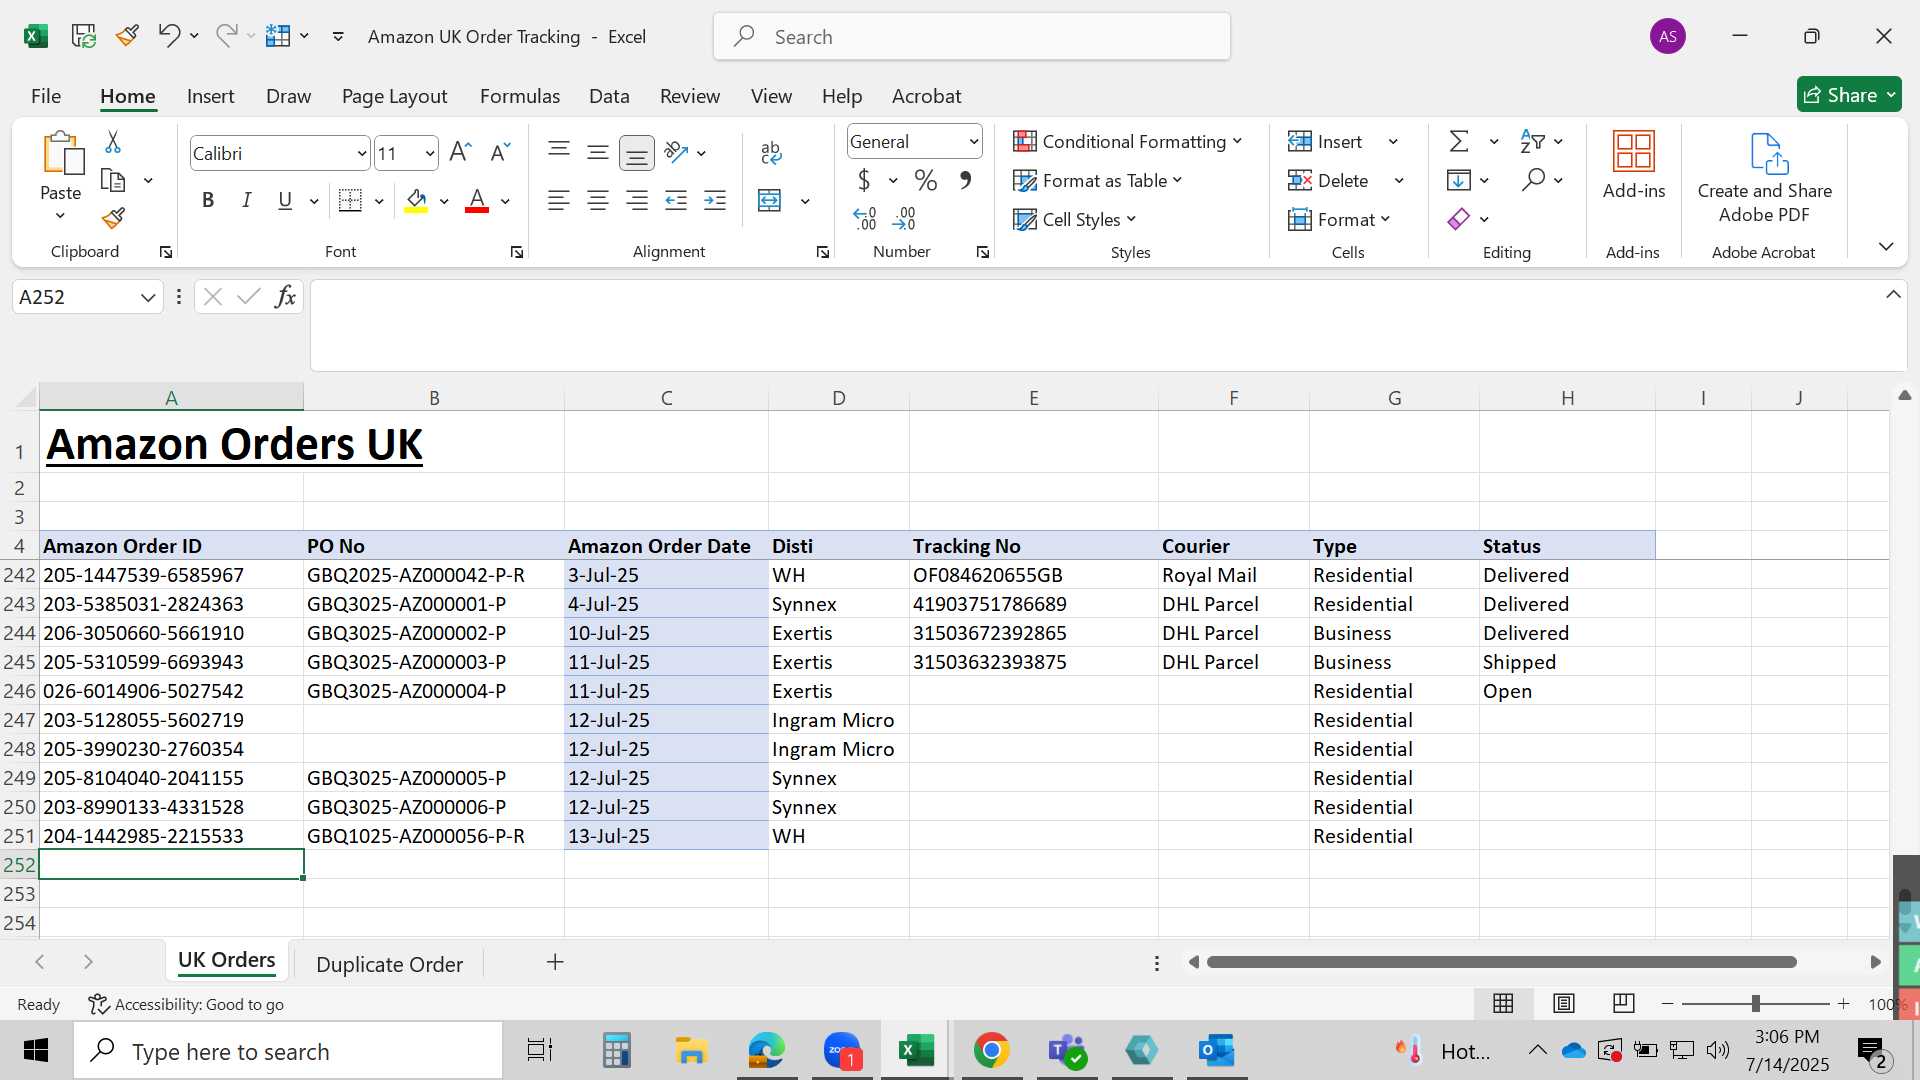
Task: Open the Calibri font name dropdown
Action: (x=361, y=153)
